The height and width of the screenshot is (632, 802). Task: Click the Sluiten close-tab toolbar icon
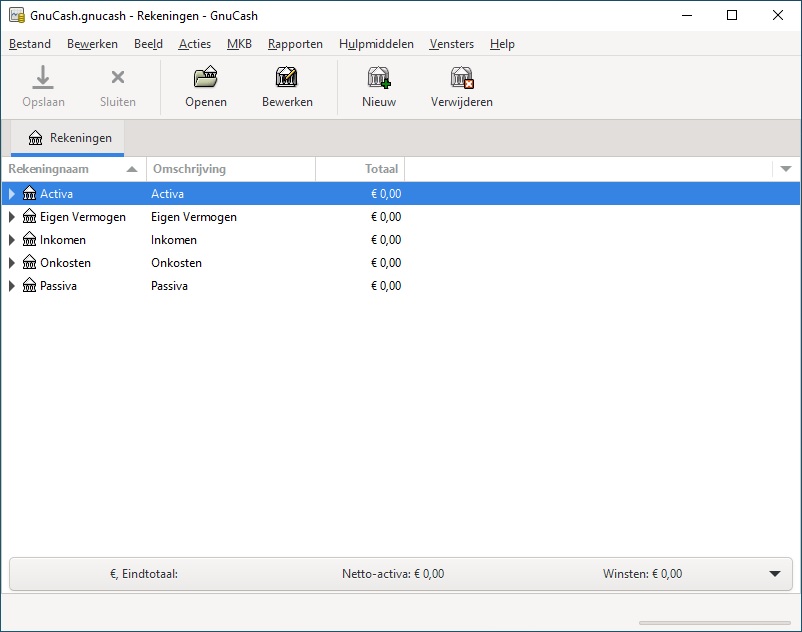pos(117,78)
